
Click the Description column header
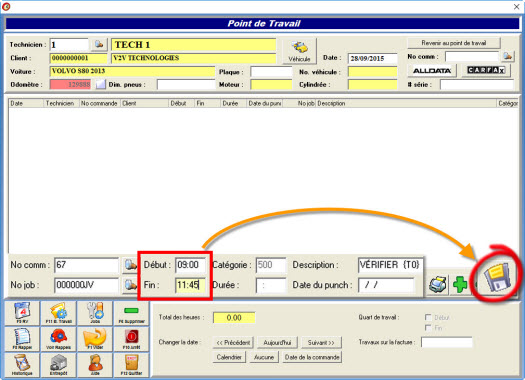[406, 103]
